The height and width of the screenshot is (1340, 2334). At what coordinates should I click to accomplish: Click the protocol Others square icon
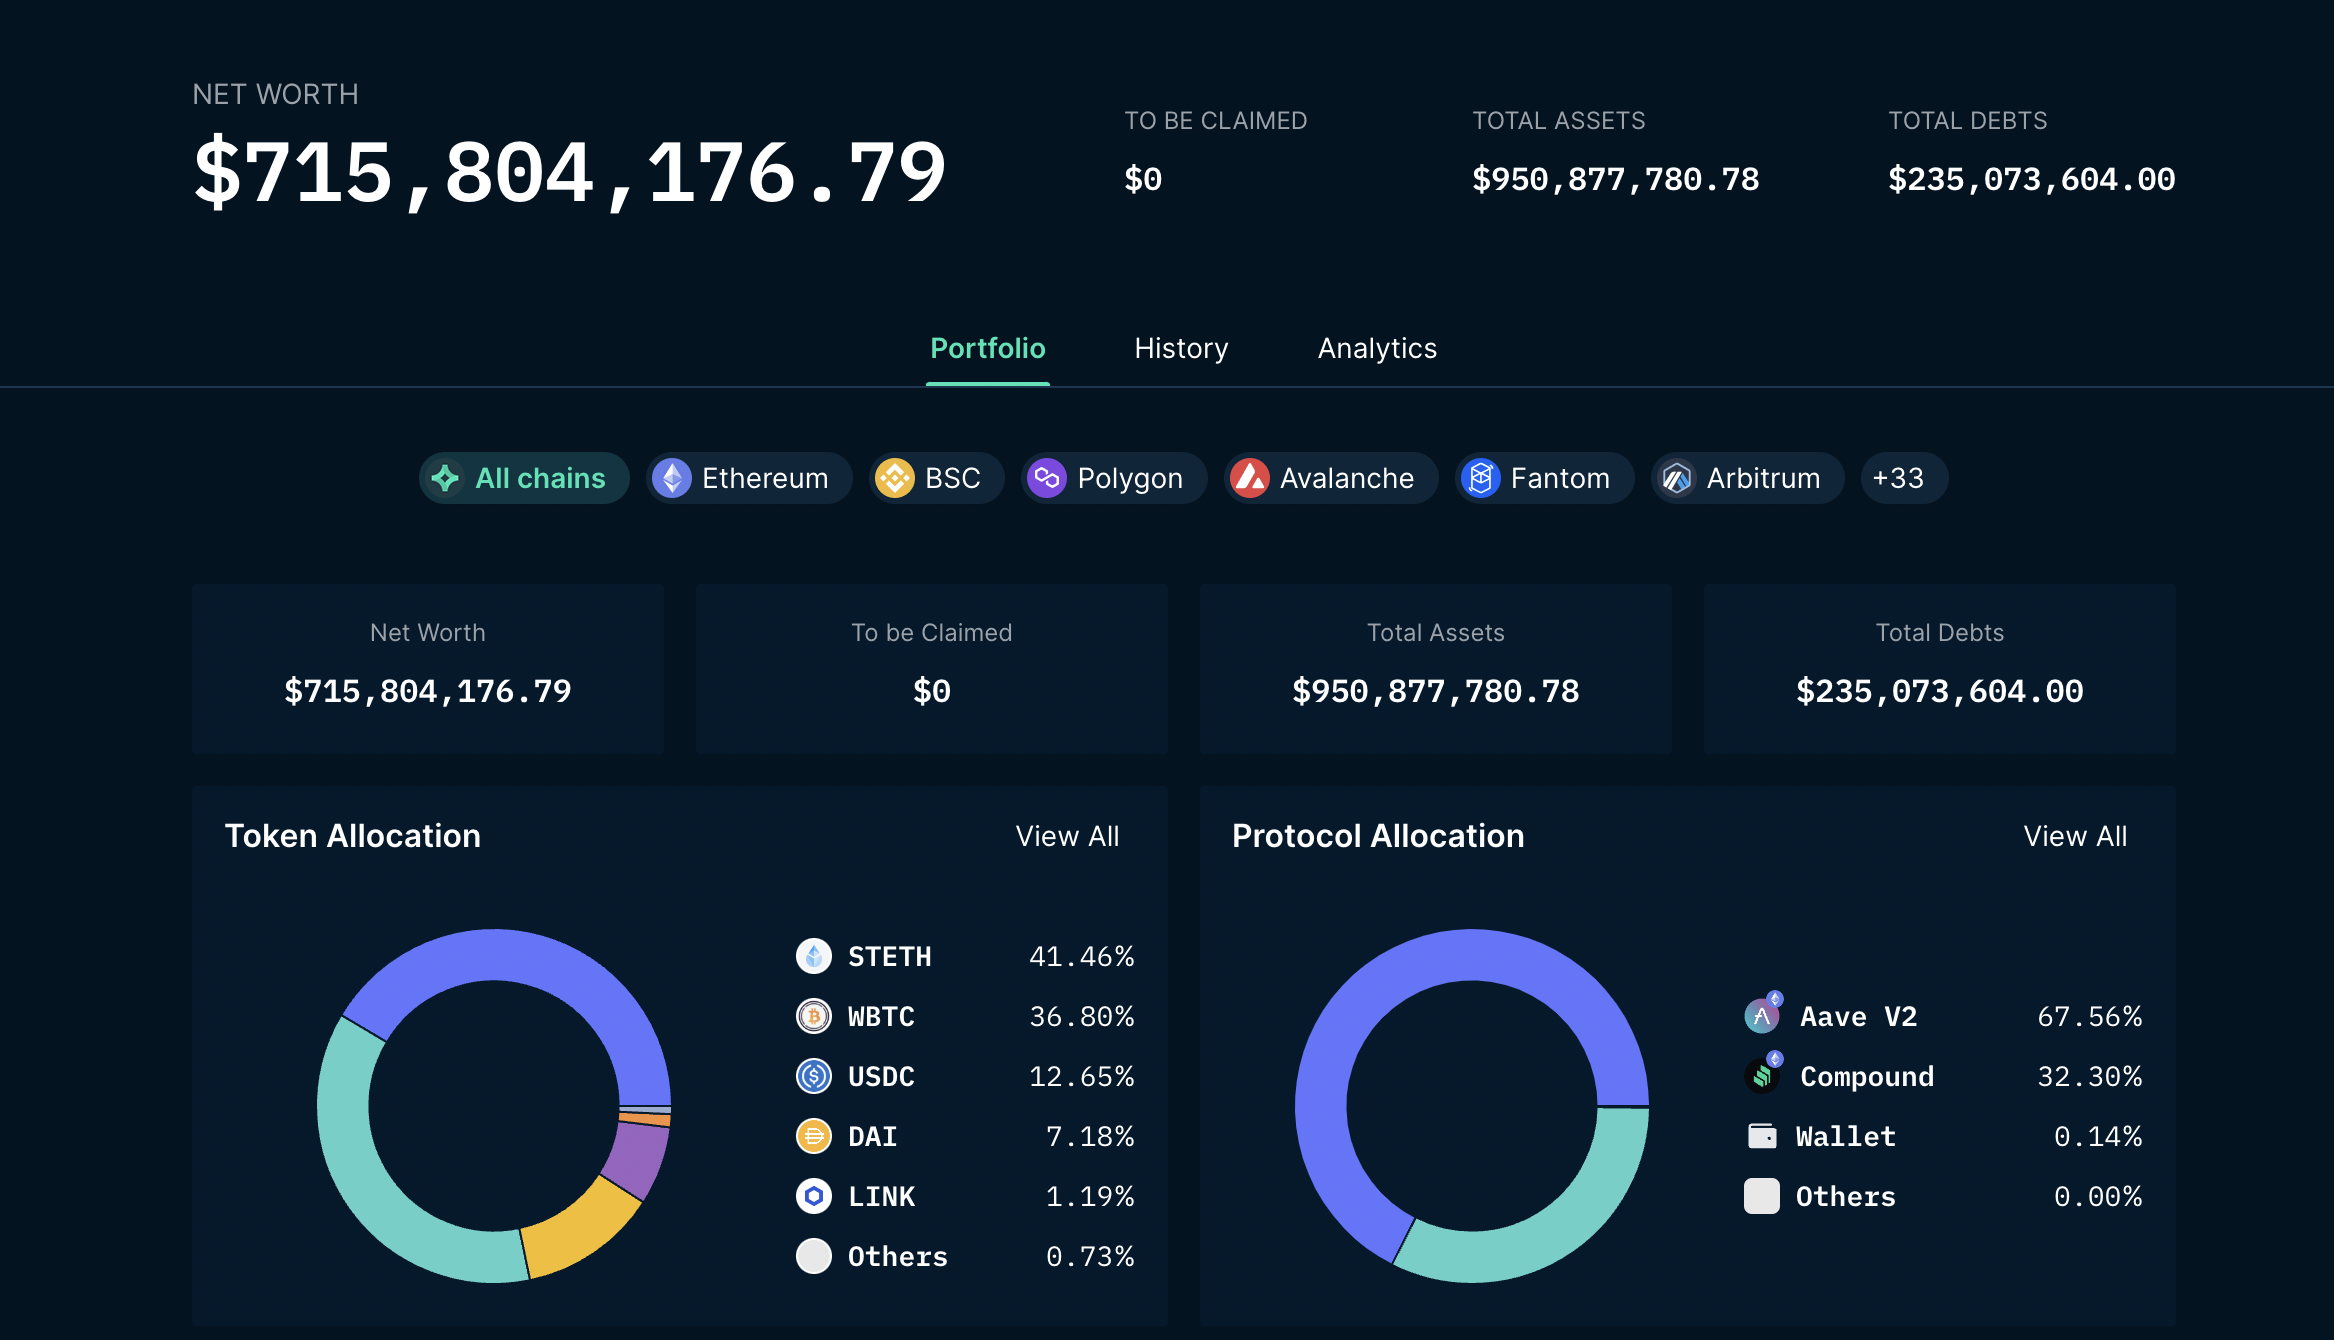pyautogui.click(x=1762, y=1196)
